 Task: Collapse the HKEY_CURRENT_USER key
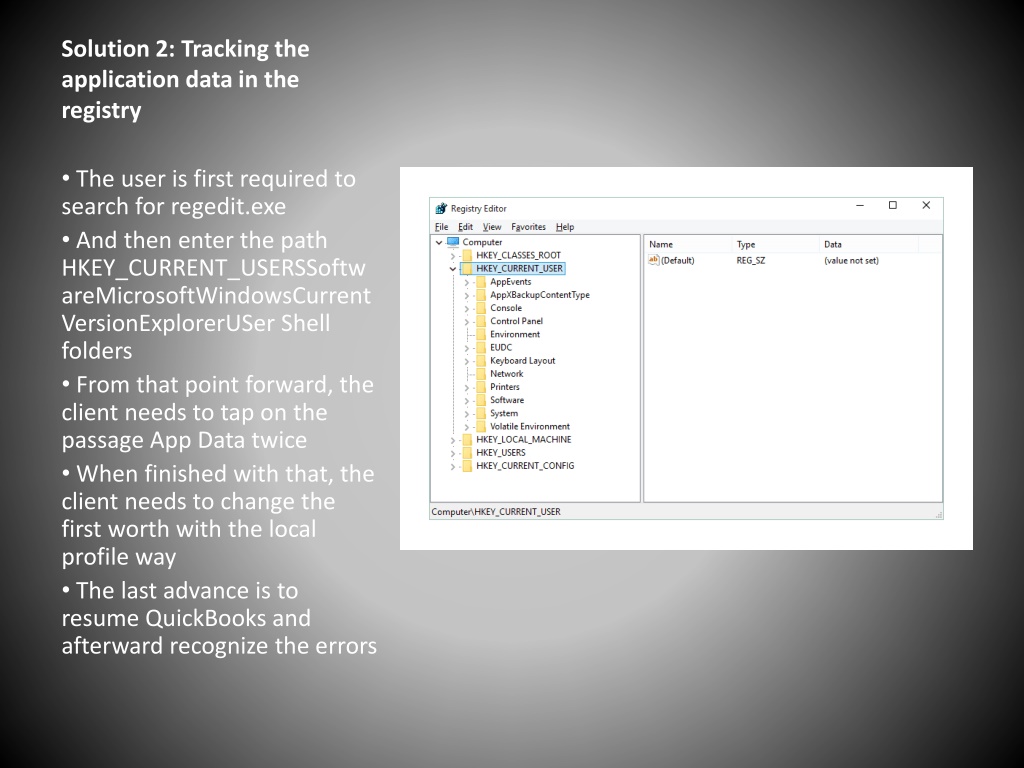(453, 268)
